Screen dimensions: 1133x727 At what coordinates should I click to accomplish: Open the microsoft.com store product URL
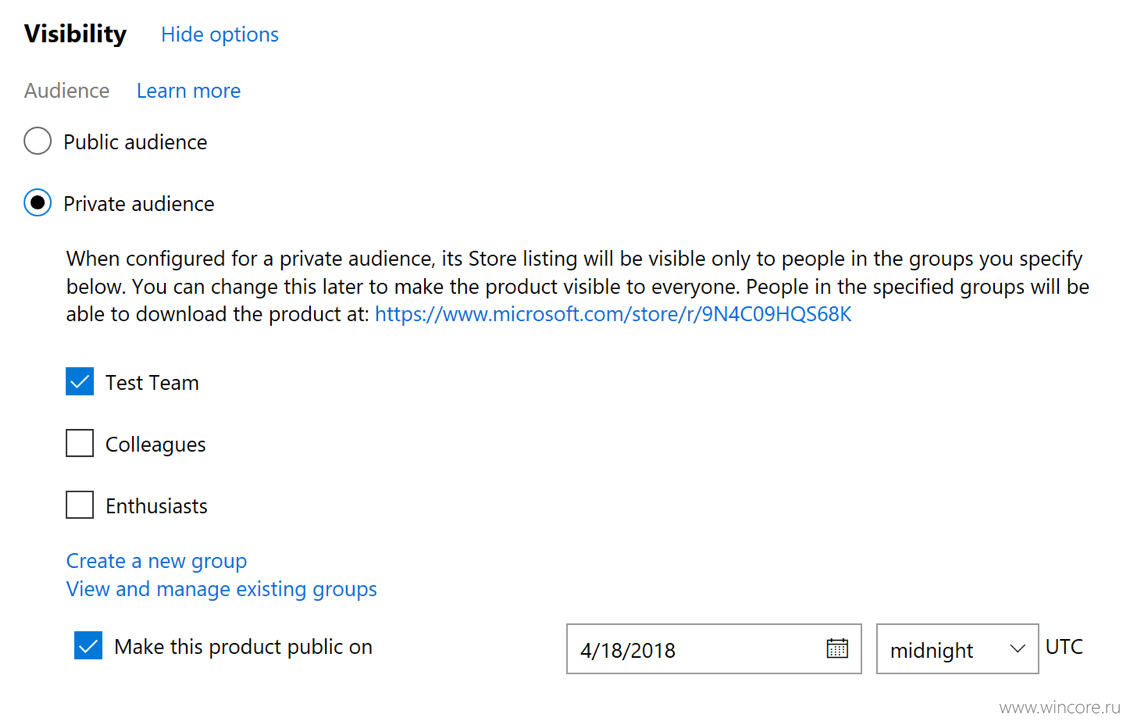point(613,314)
